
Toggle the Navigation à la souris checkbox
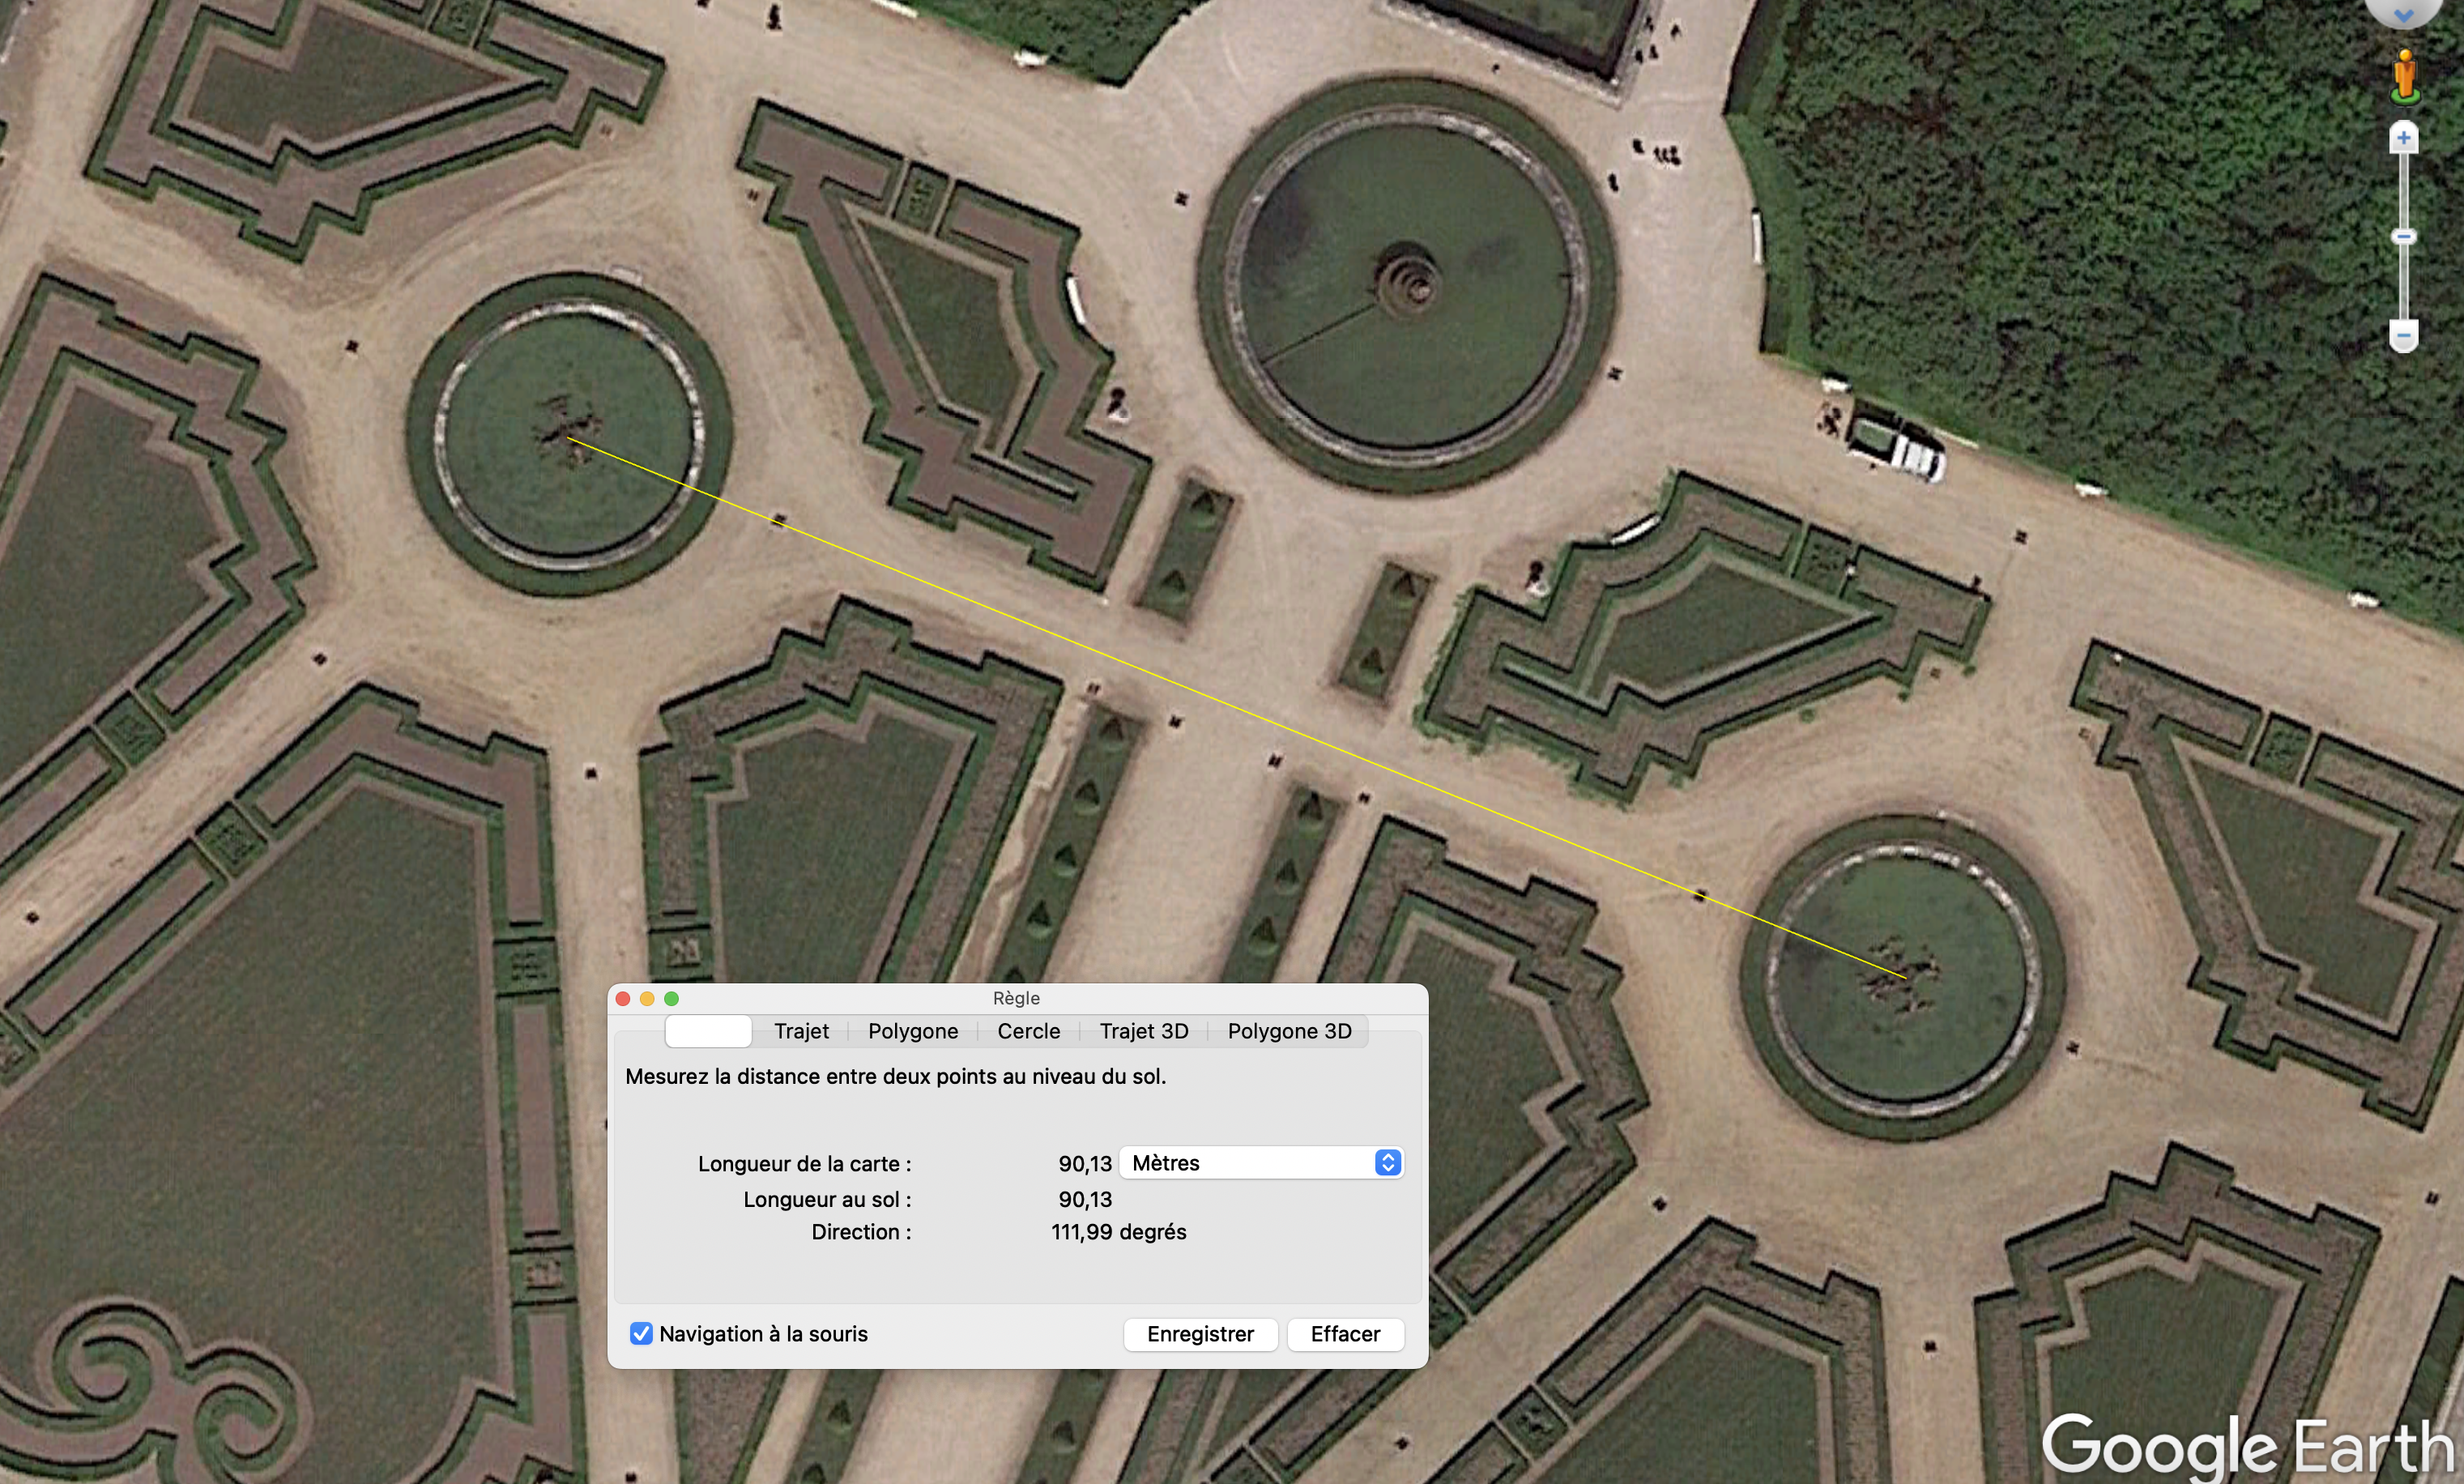641,1333
